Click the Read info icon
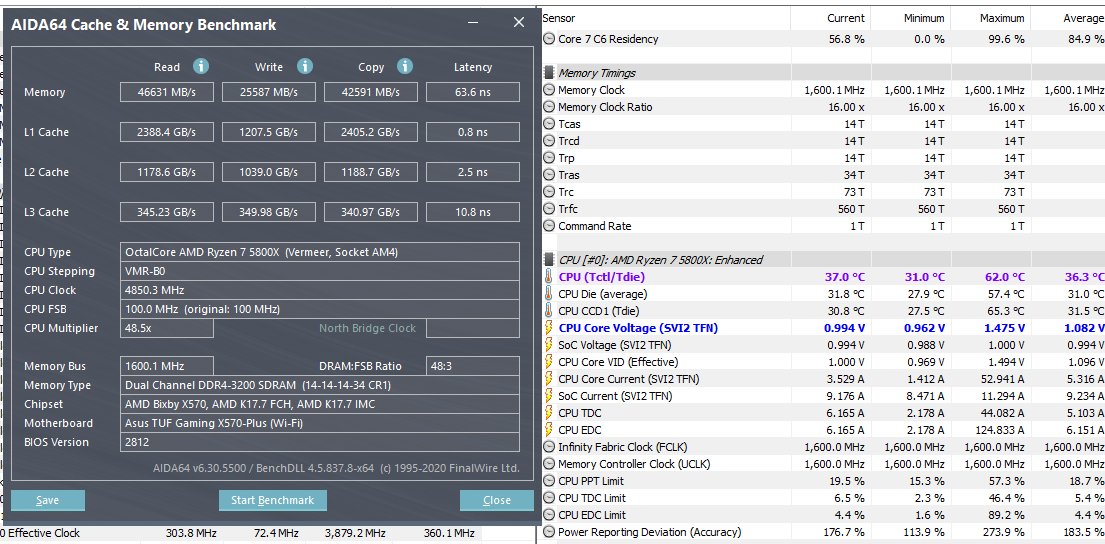1105x544 pixels. (x=202, y=67)
